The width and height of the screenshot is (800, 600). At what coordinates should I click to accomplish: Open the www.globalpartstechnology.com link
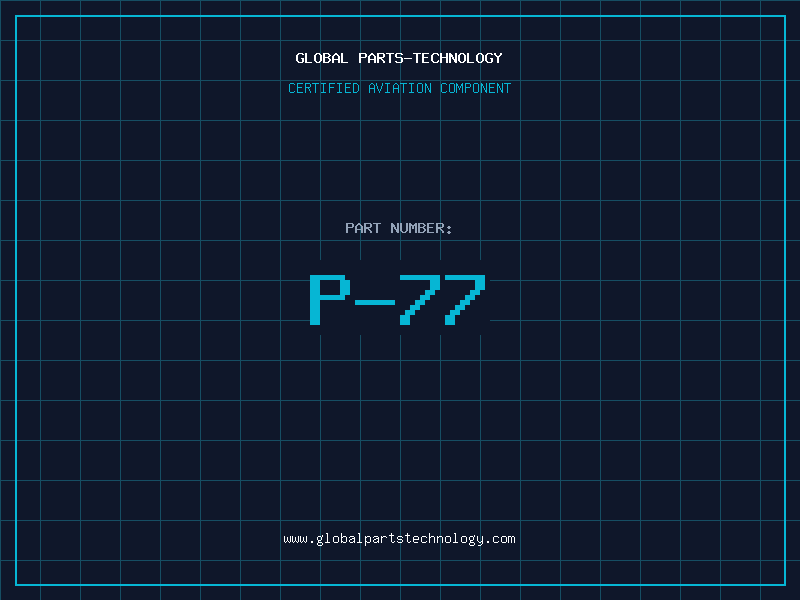click(399, 539)
